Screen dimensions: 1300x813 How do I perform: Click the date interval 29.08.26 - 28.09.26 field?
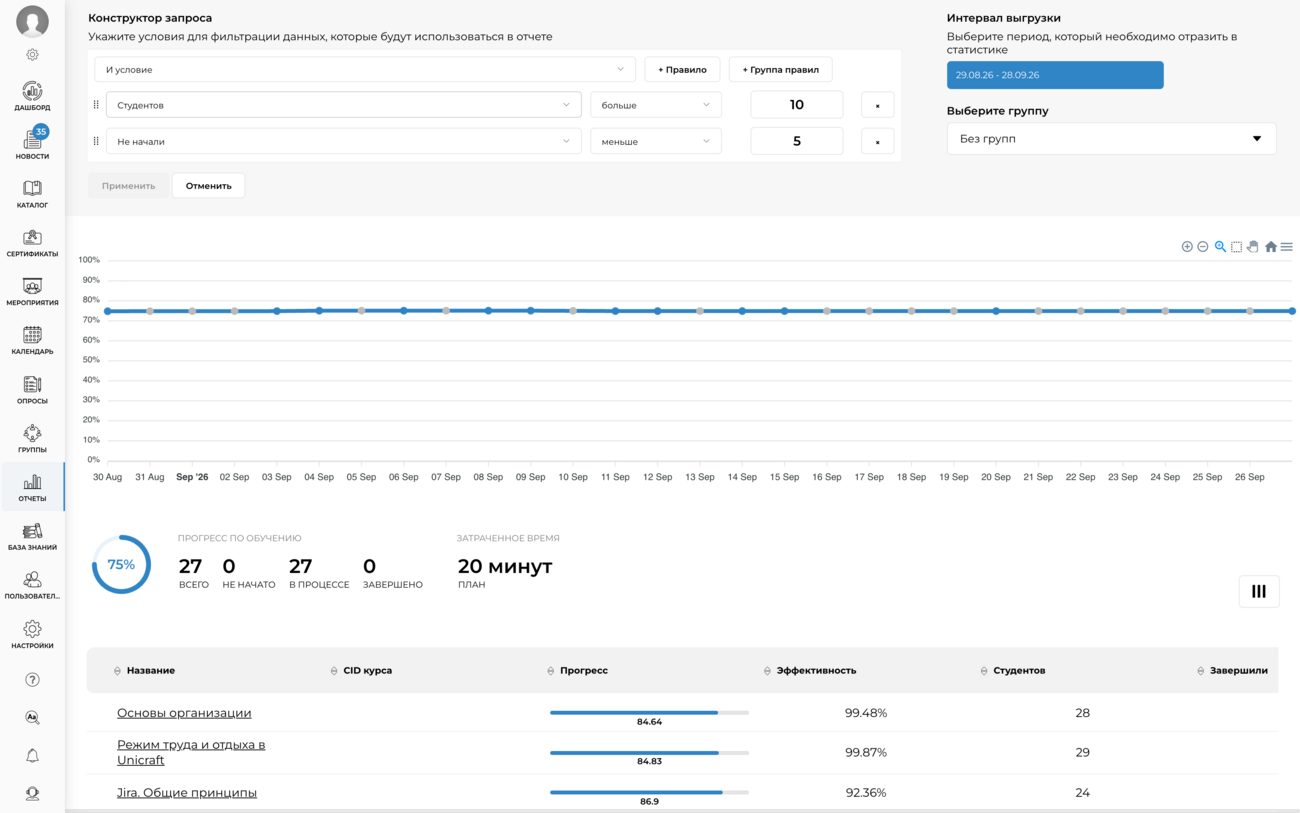click(1055, 75)
